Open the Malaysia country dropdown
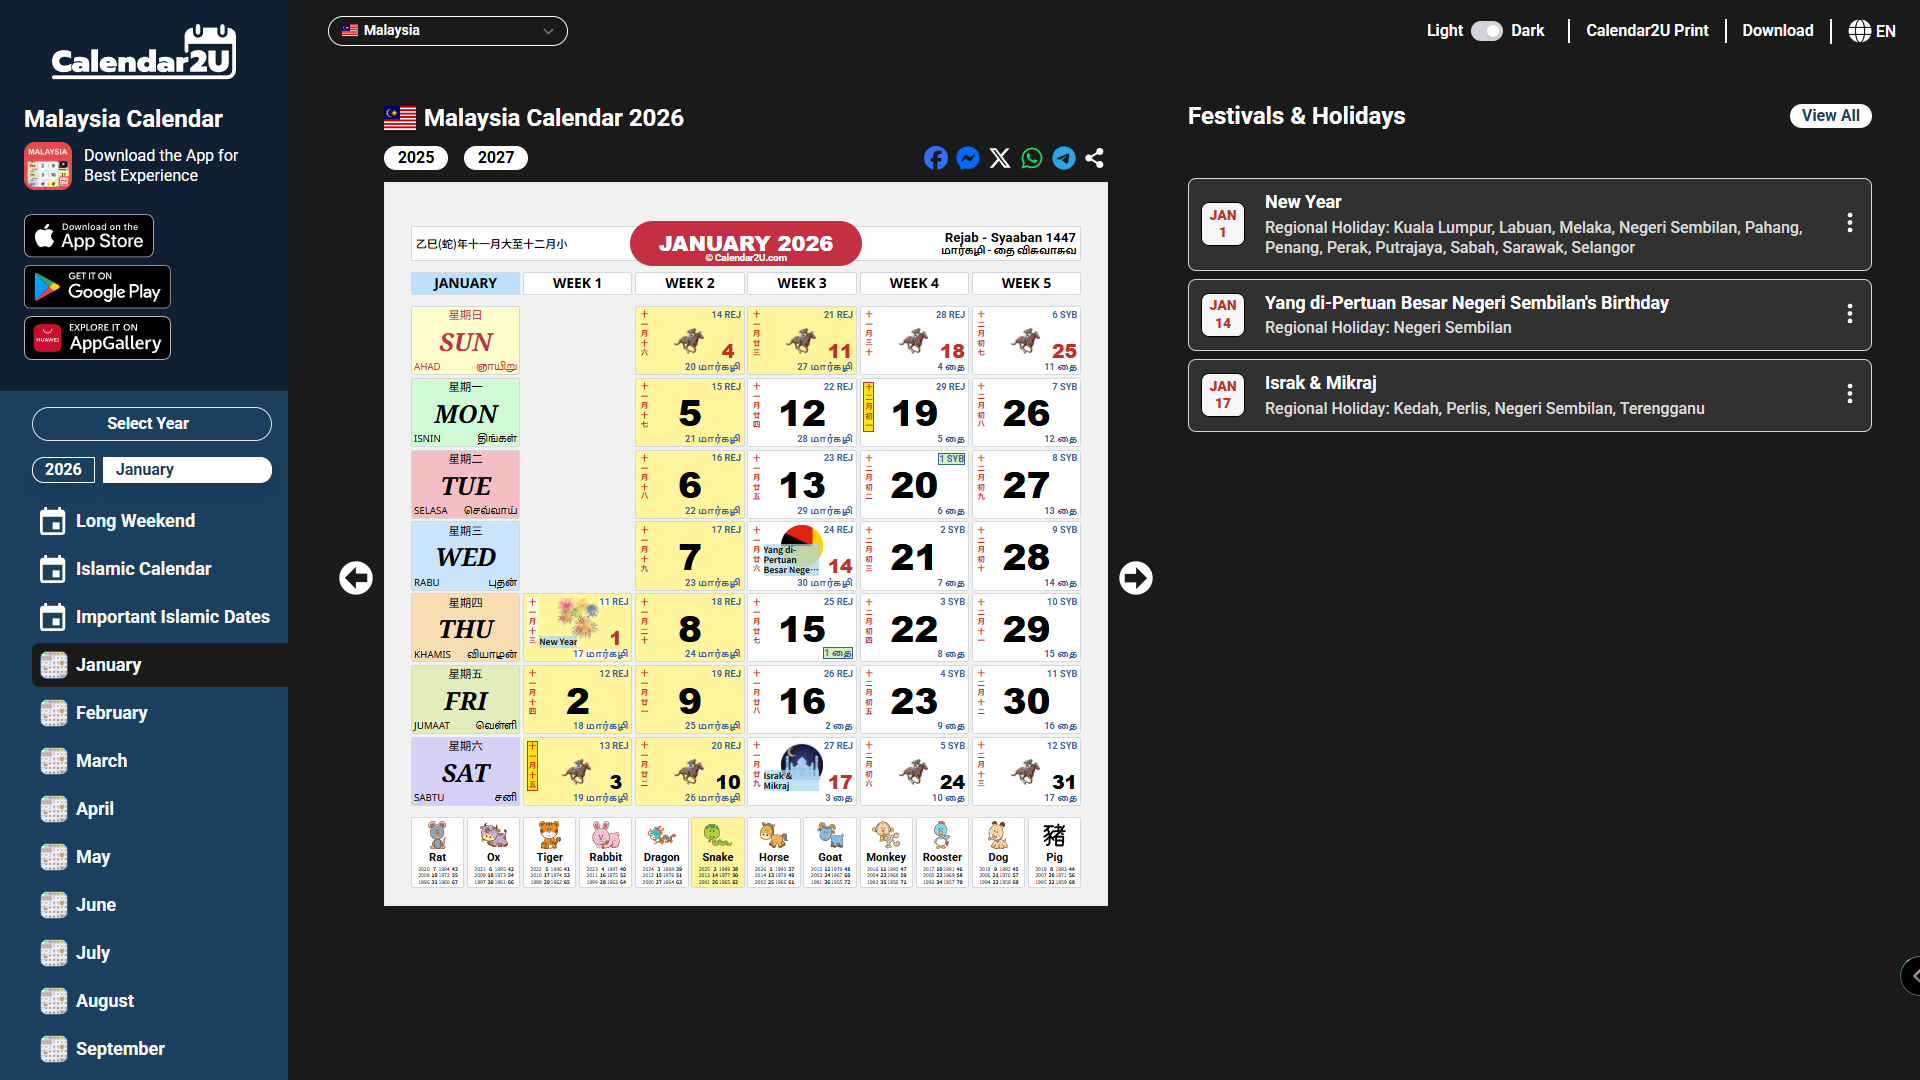 click(x=448, y=31)
